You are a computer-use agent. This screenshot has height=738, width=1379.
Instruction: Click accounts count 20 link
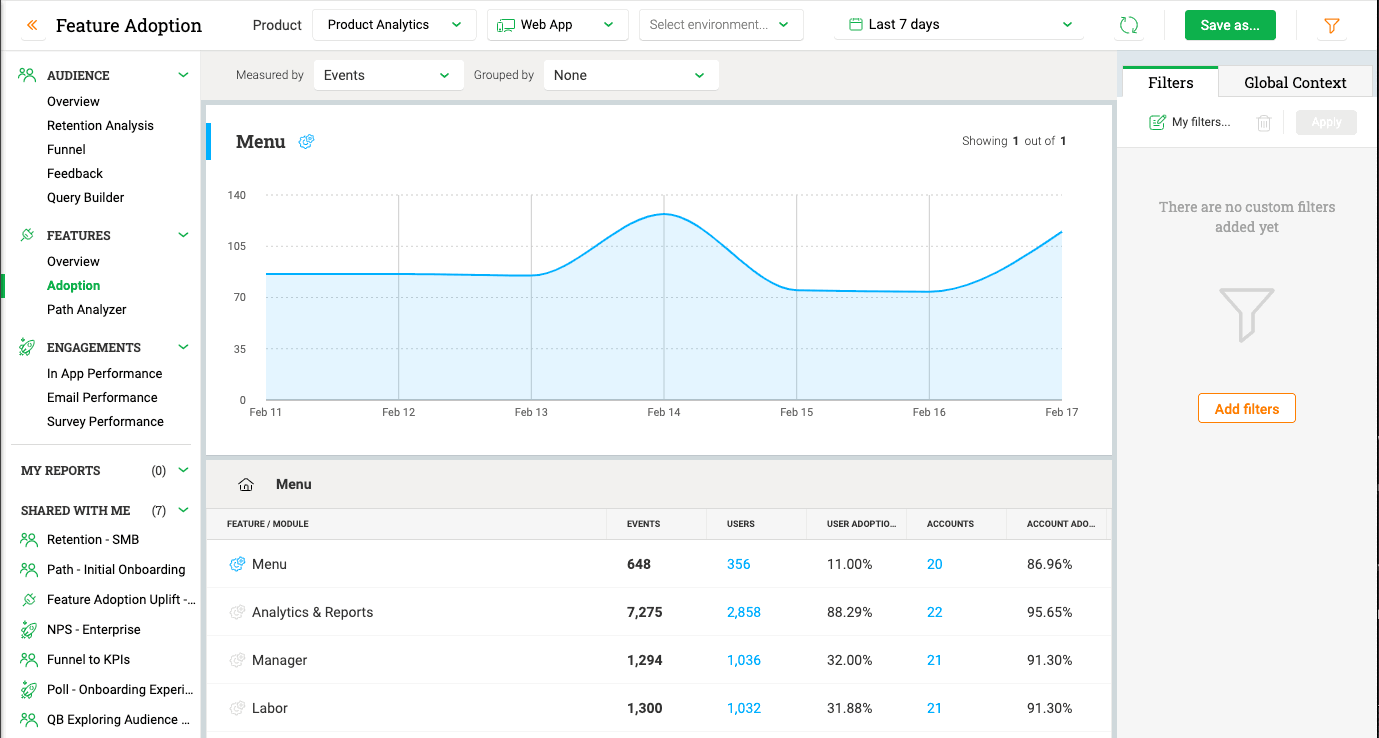pos(934,564)
